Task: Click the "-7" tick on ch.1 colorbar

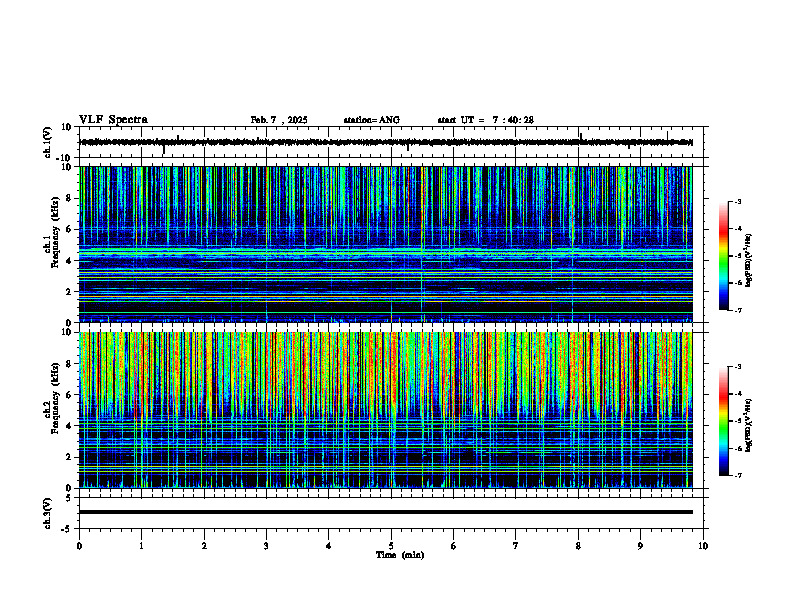Action: (x=738, y=310)
